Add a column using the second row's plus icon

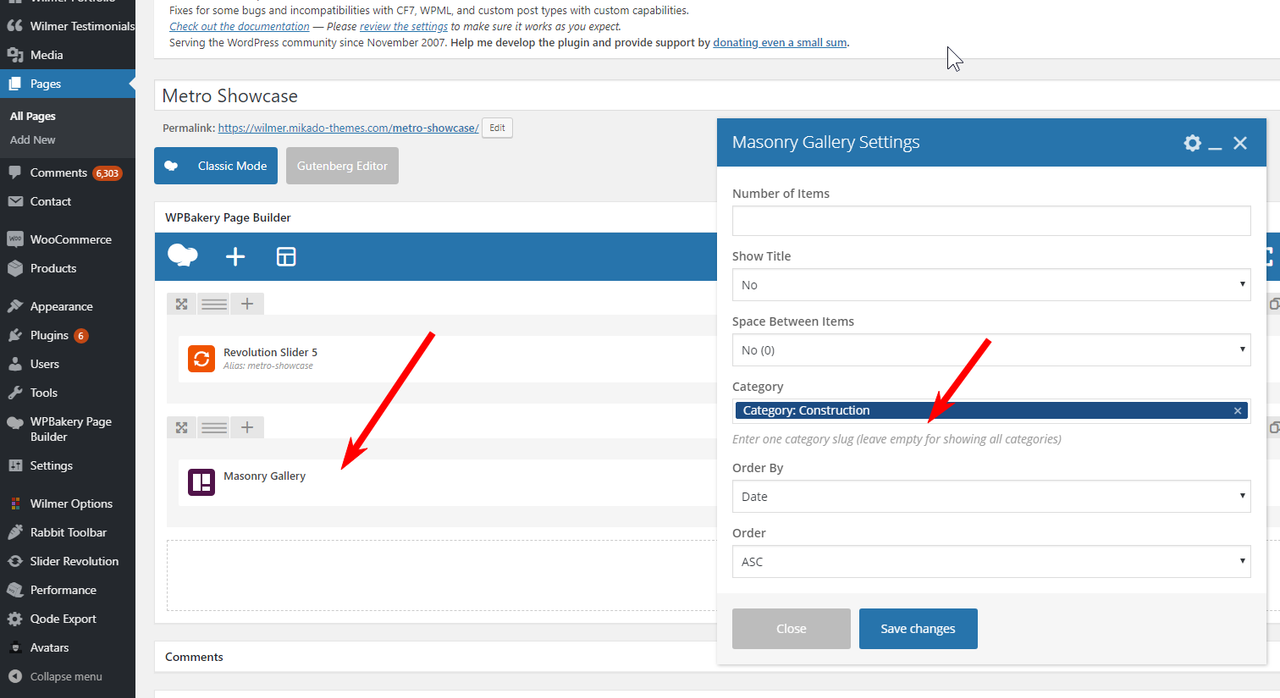(x=247, y=428)
